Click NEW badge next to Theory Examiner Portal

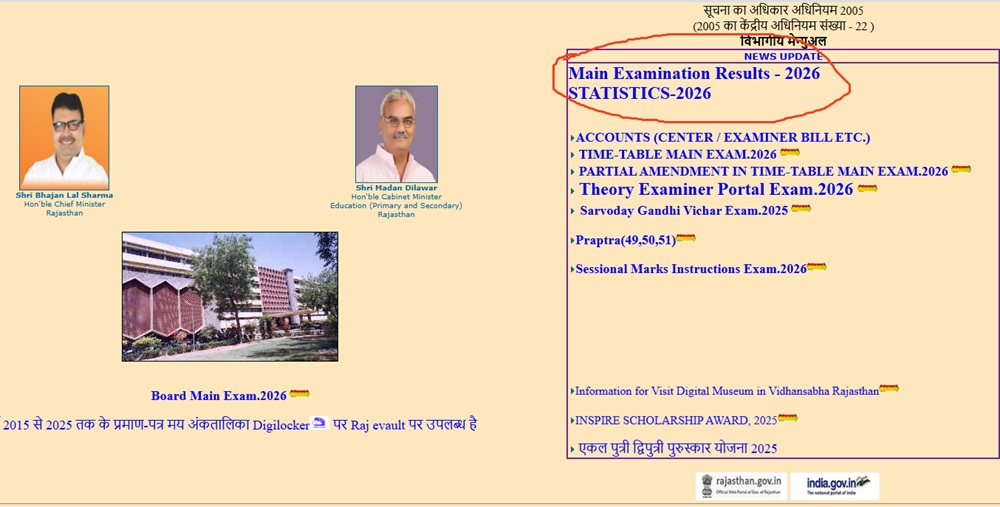point(867,189)
